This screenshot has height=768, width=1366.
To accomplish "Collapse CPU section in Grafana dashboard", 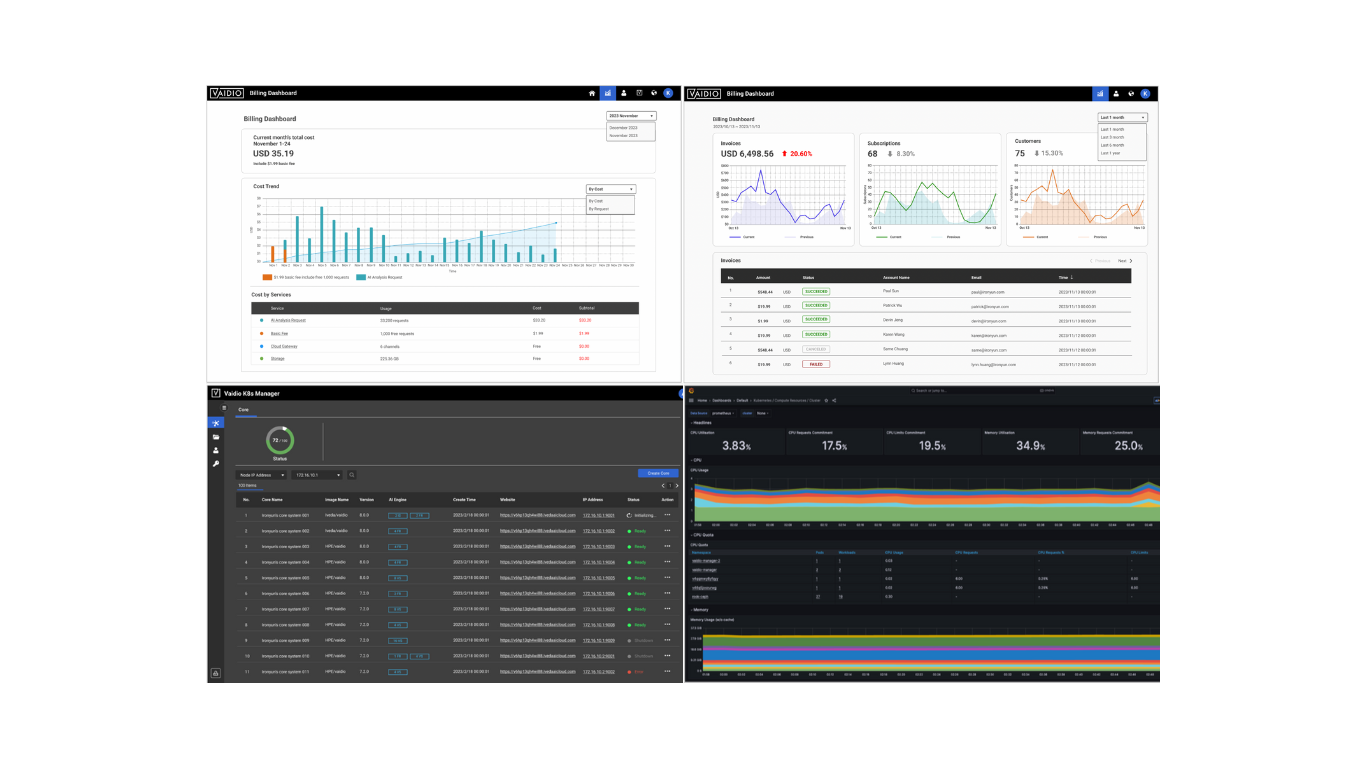I will [x=697, y=460].
